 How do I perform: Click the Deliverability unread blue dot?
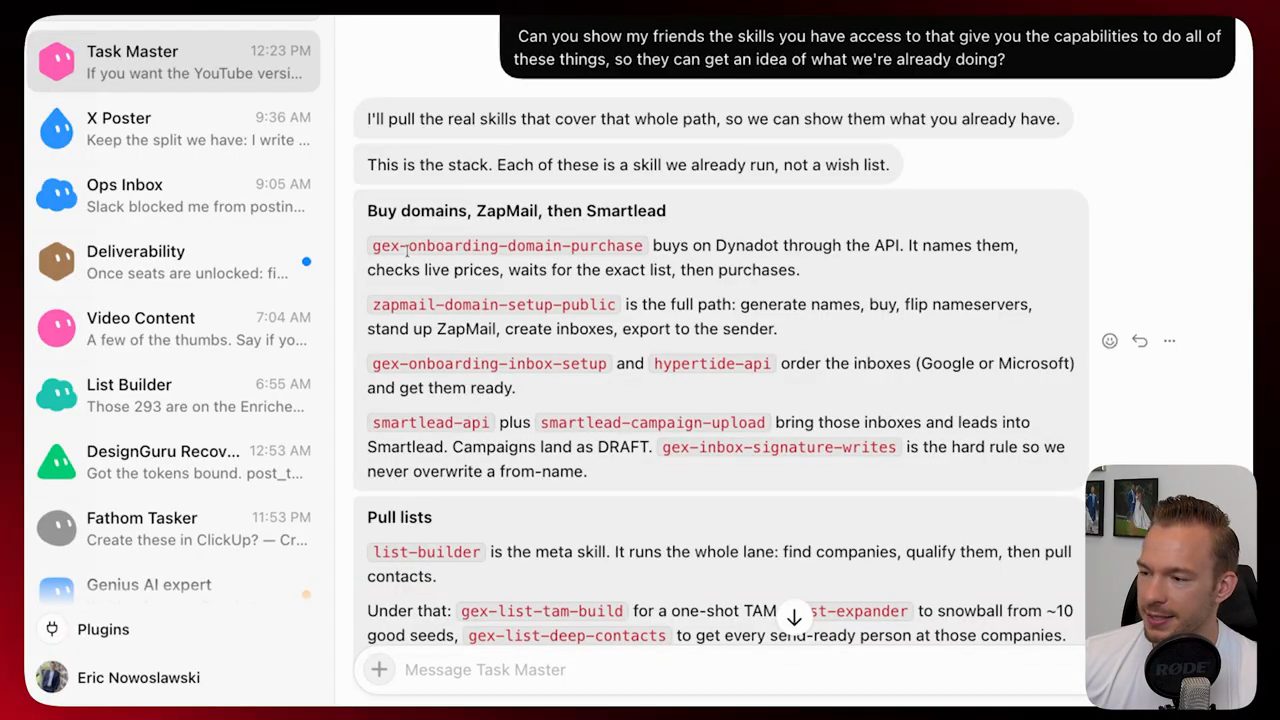[306, 262]
